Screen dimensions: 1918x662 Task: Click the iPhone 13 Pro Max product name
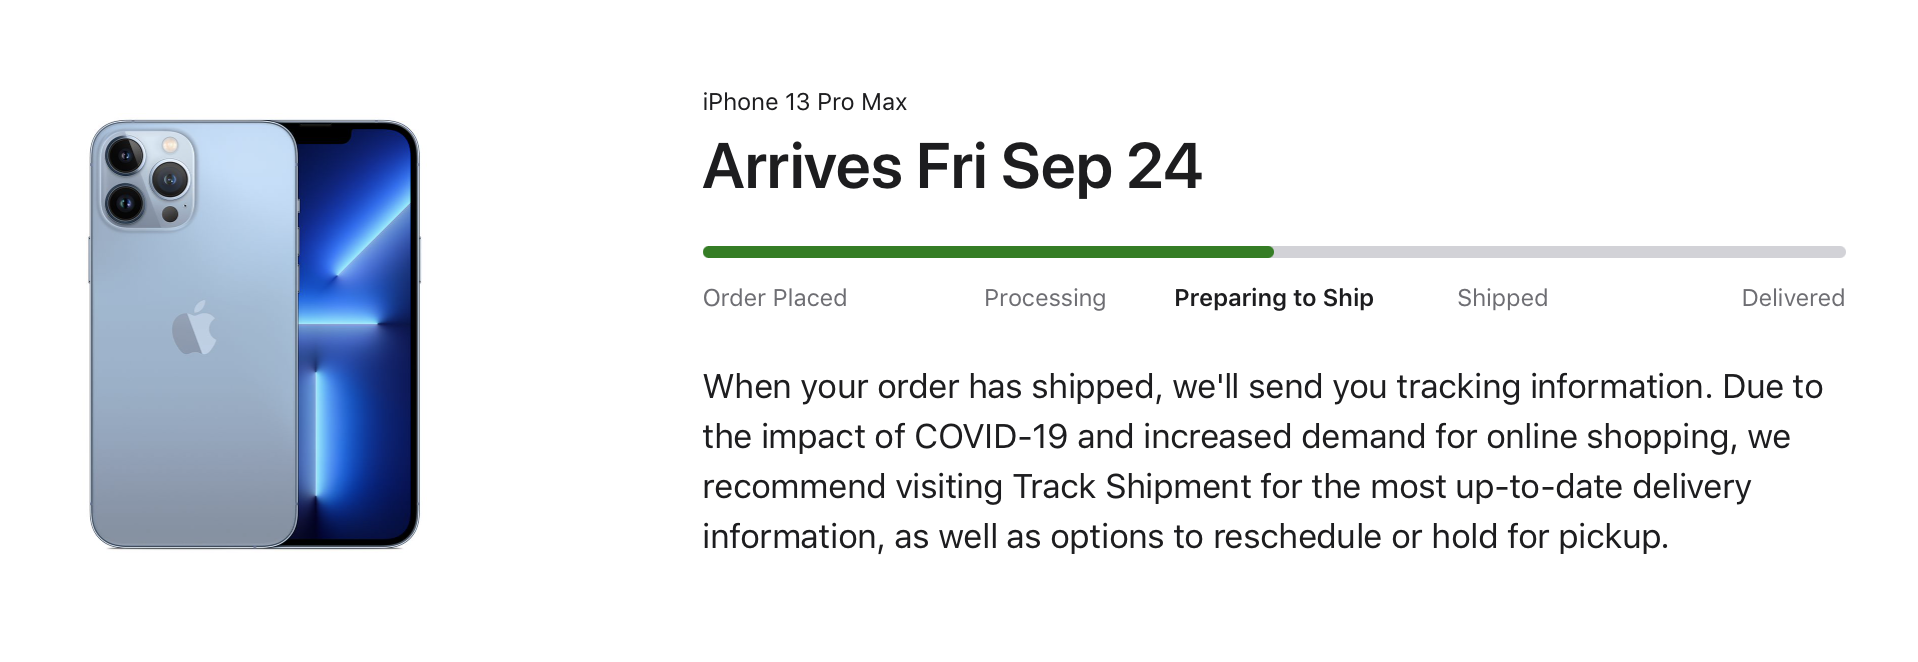tap(804, 102)
